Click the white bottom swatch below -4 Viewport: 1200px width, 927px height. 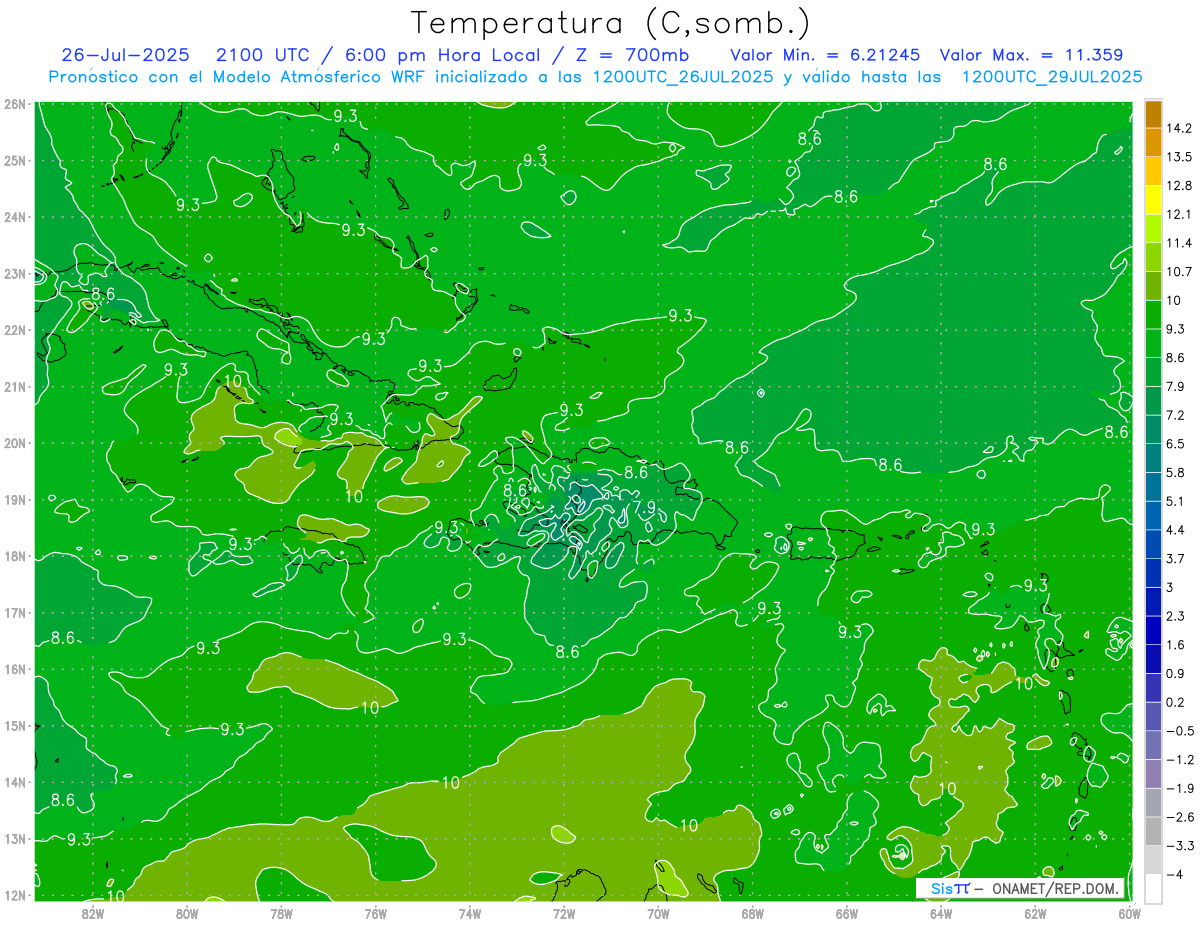pos(1153,888)
